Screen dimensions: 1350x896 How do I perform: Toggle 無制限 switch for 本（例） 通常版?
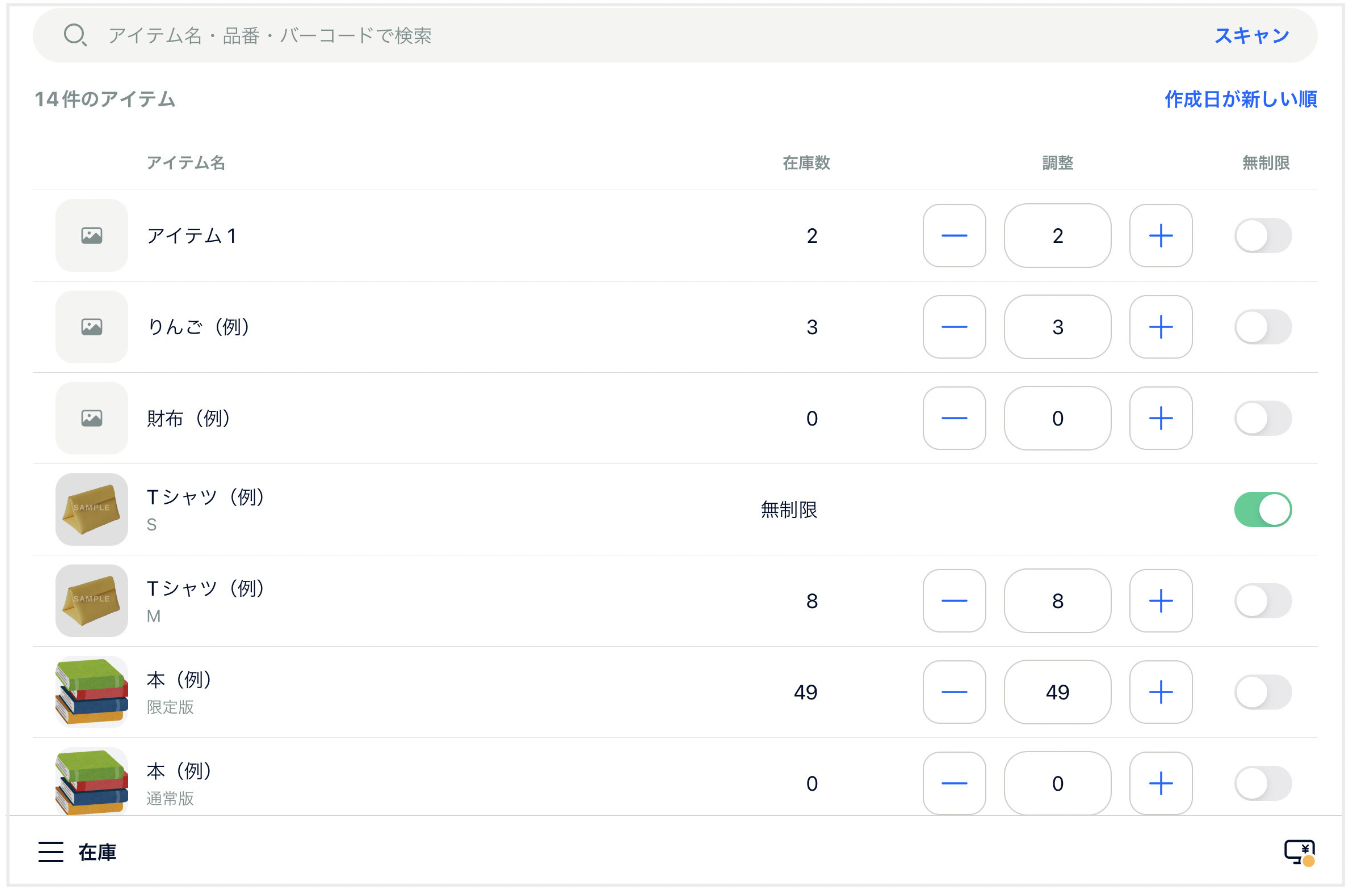1263,783
